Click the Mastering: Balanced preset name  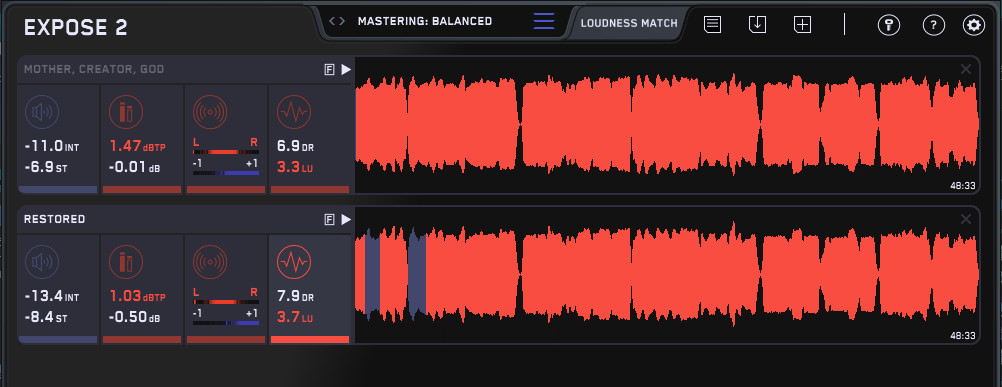tap(425, 21)
